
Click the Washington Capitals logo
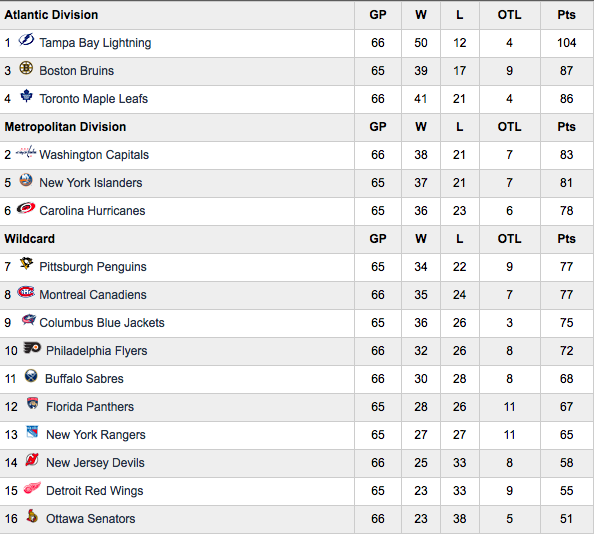tap(26, 152)
